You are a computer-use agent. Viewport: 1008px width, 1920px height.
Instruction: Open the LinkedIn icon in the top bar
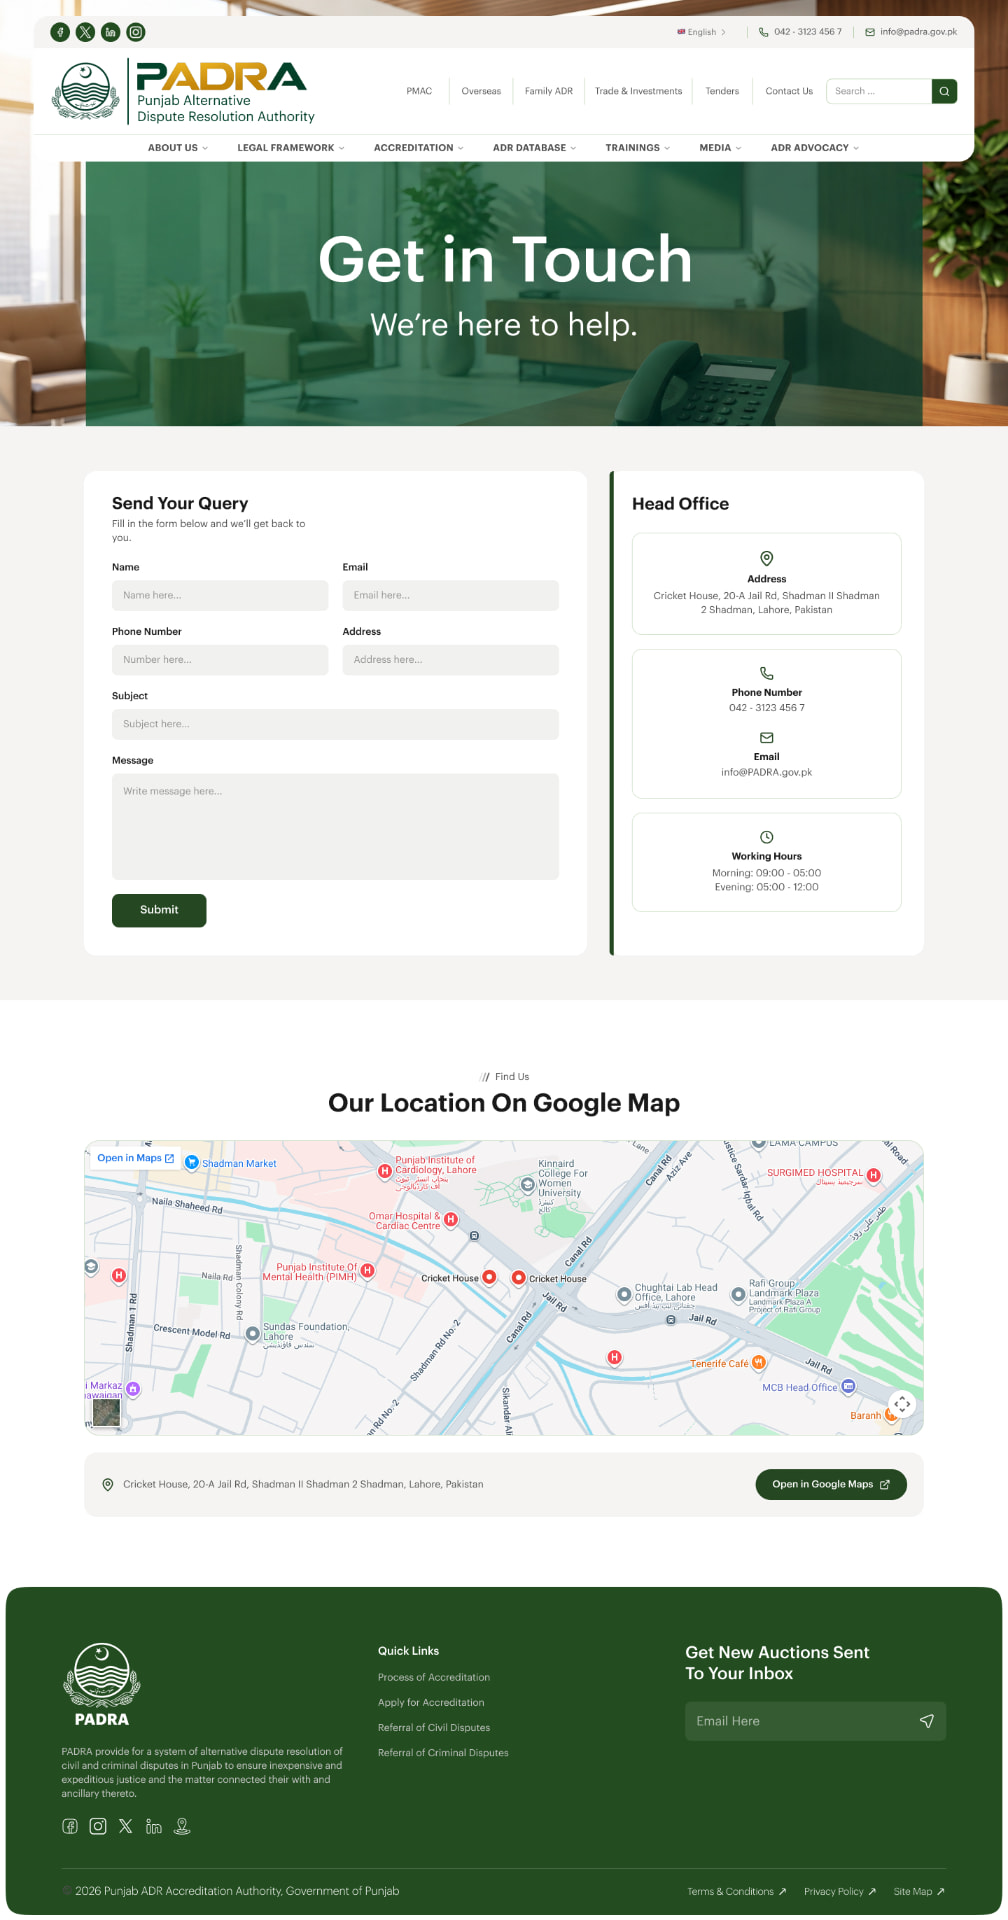point(110,32)
